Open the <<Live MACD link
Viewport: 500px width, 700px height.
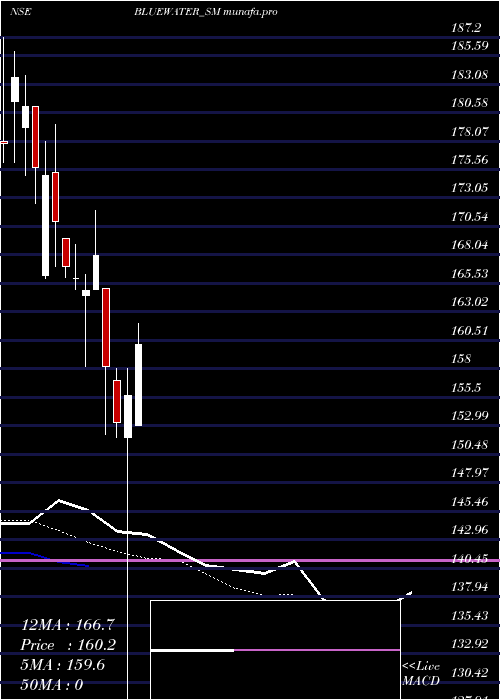[x=421, y=673]
